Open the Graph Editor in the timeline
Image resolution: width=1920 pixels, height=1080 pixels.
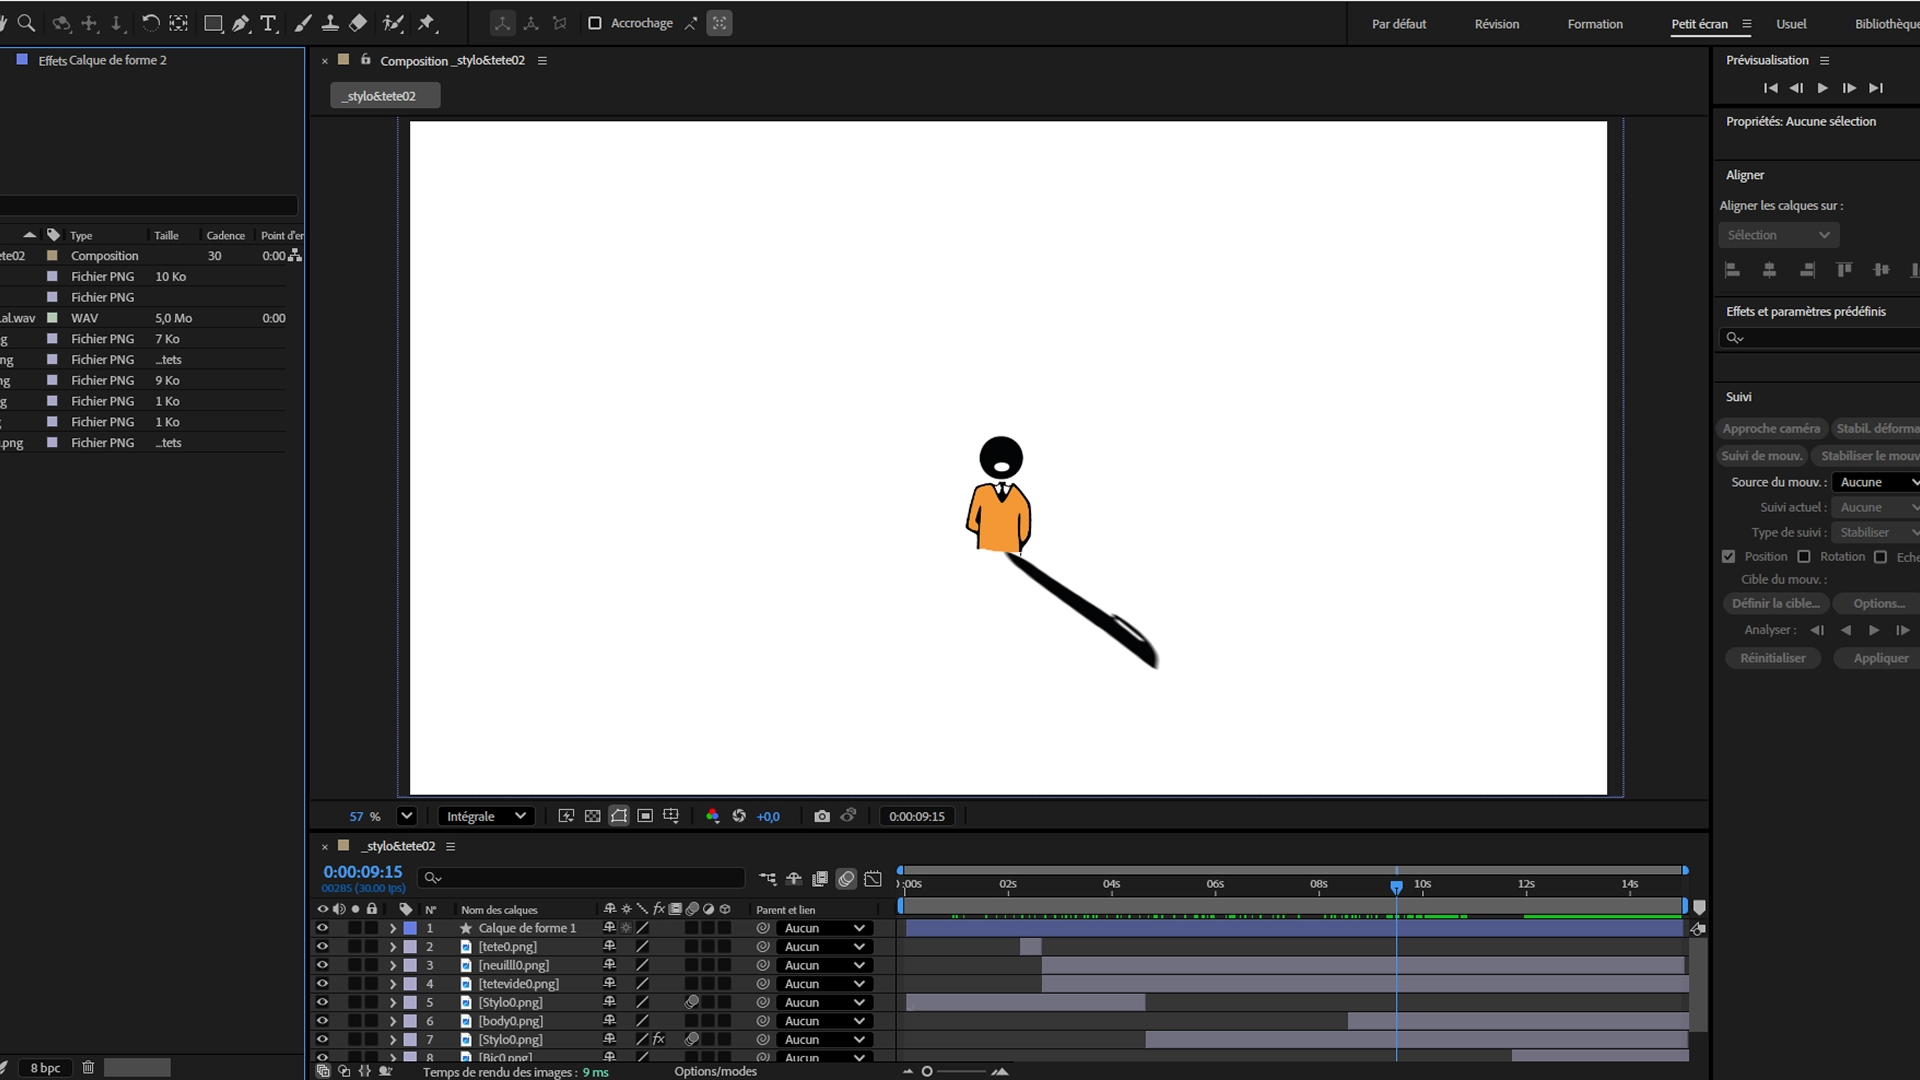(873, 879)
